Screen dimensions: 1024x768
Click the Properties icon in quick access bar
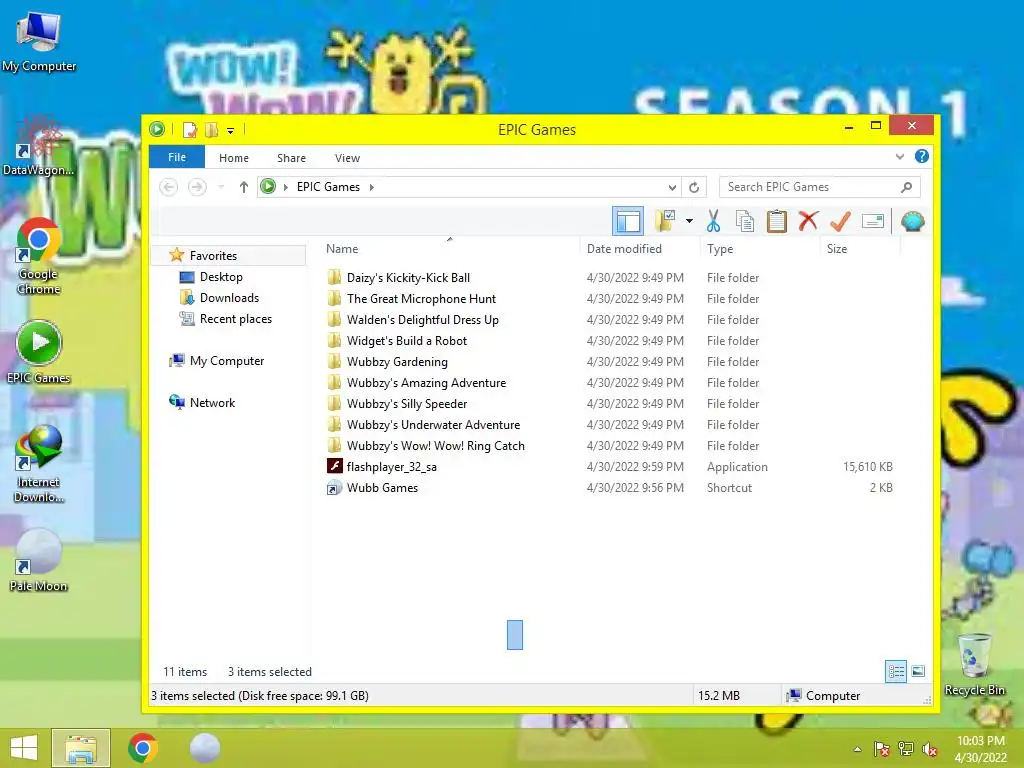(x=190, y=129)
